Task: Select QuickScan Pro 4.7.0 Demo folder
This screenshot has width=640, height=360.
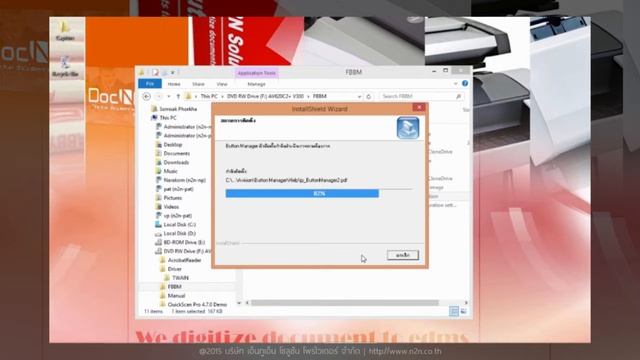Action: click(197, 304)
